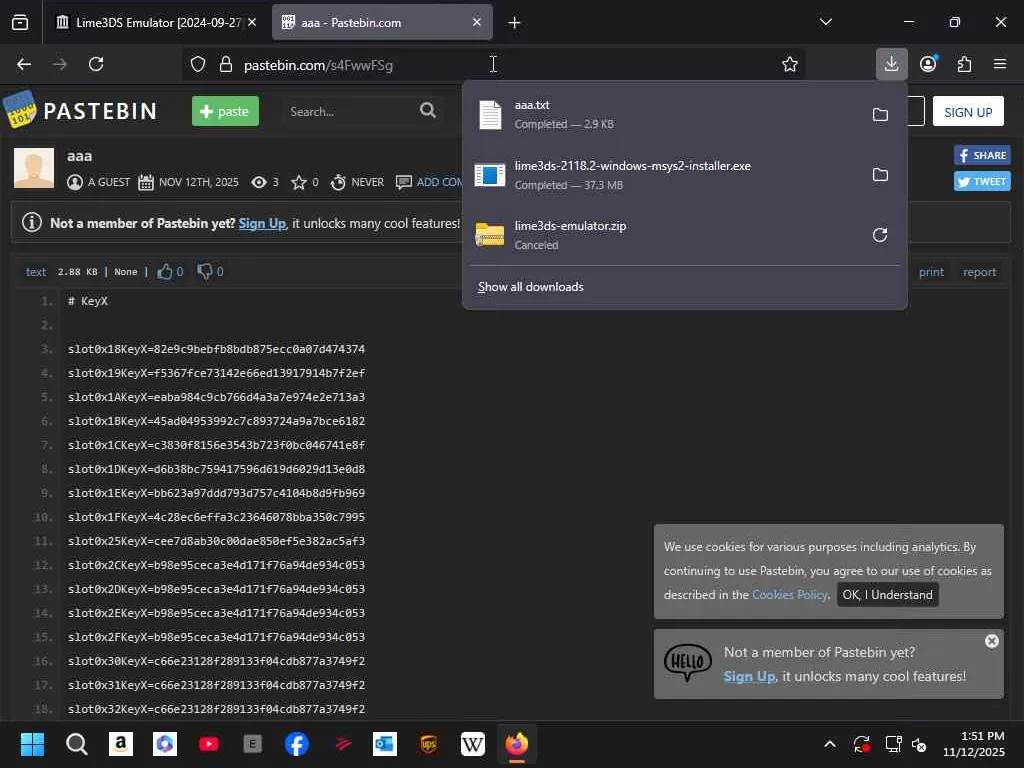
Task: Open the extensions puzzle icon
Action: click(964, 64)
